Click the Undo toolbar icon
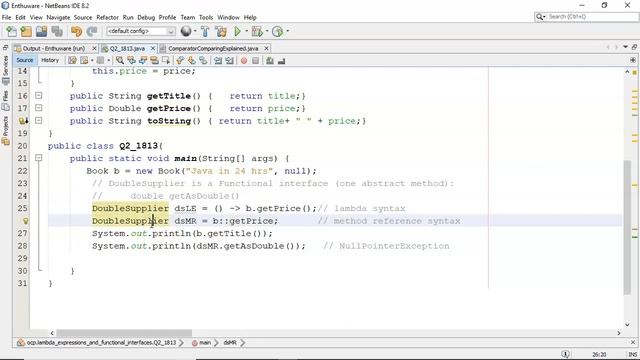This screenshot has width=640, height=360. 76,31
